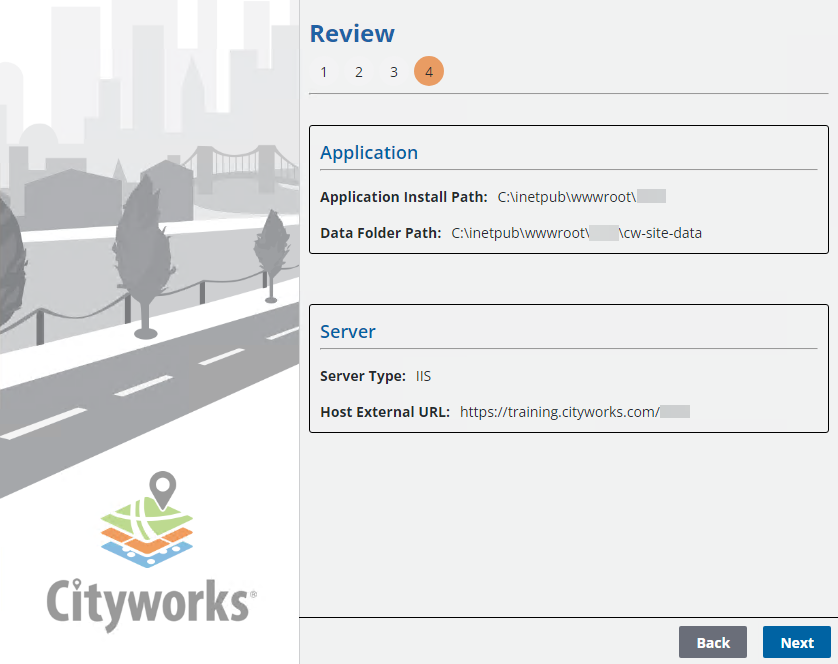This screenshot has height=664, width=838.
Task: Click the Application Install Path label
Action: tap(404, 197)
